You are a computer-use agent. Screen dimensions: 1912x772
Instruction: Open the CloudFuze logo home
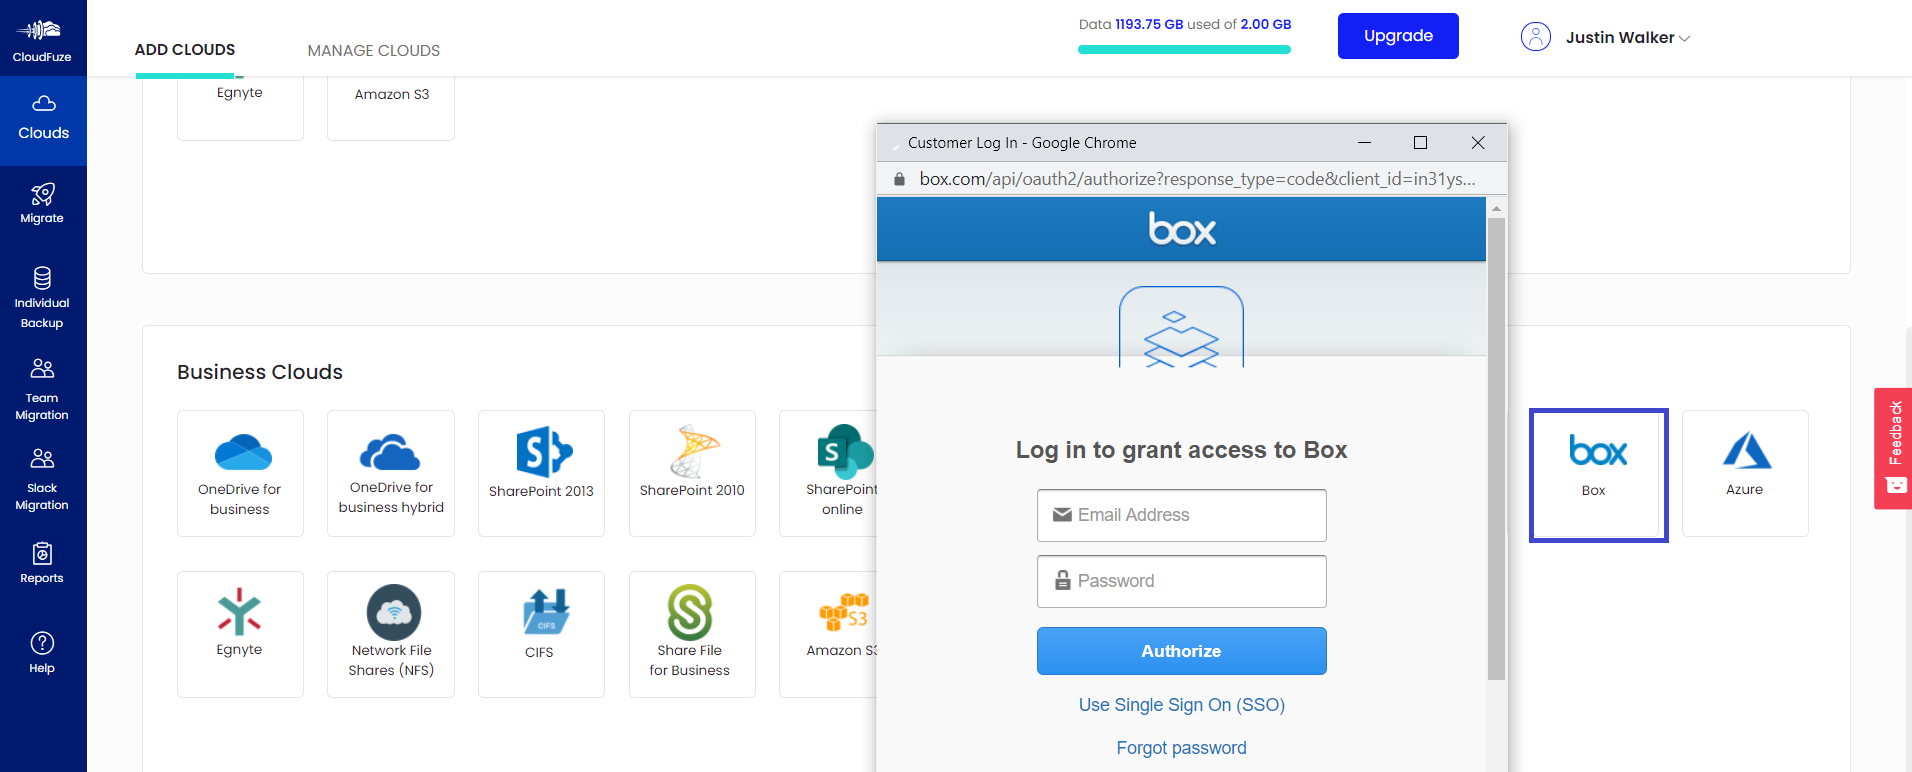click(x=42, y=40)
